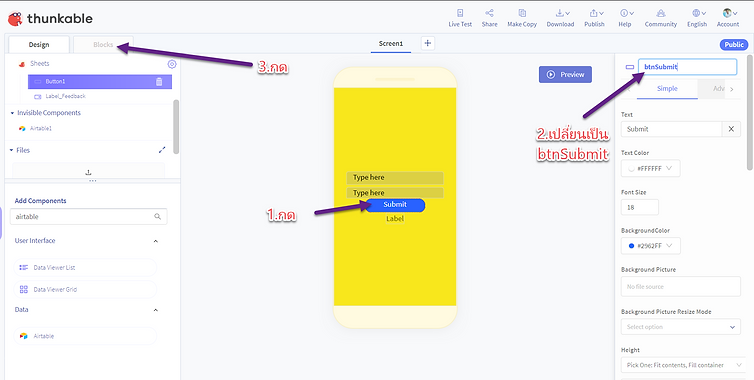Collapse Invisible Components section
Image resolution: width=754 pixels, height=380 pixels.
coord(12,113)
